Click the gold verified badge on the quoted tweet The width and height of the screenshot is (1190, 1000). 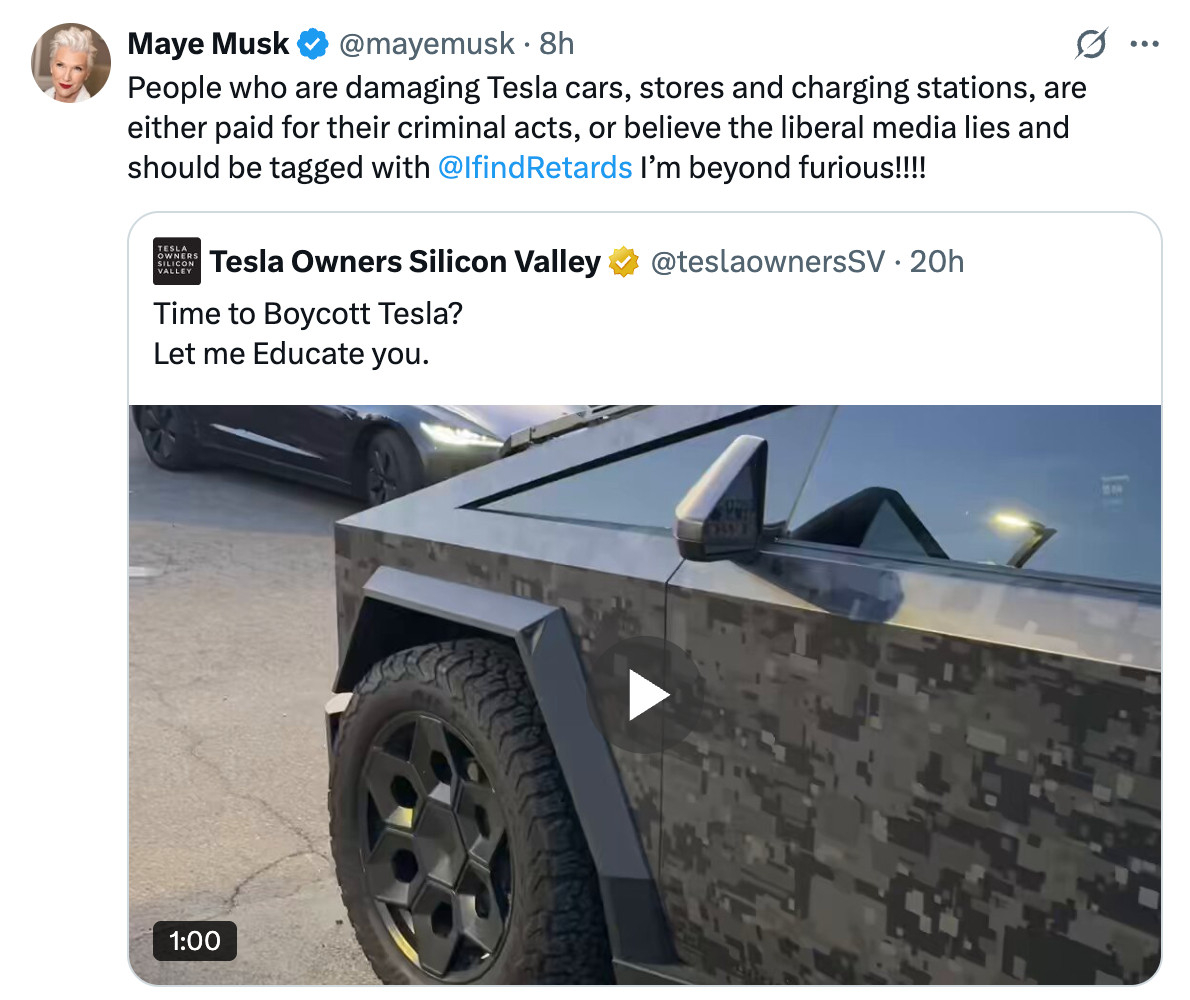click(x=623, y=262)
